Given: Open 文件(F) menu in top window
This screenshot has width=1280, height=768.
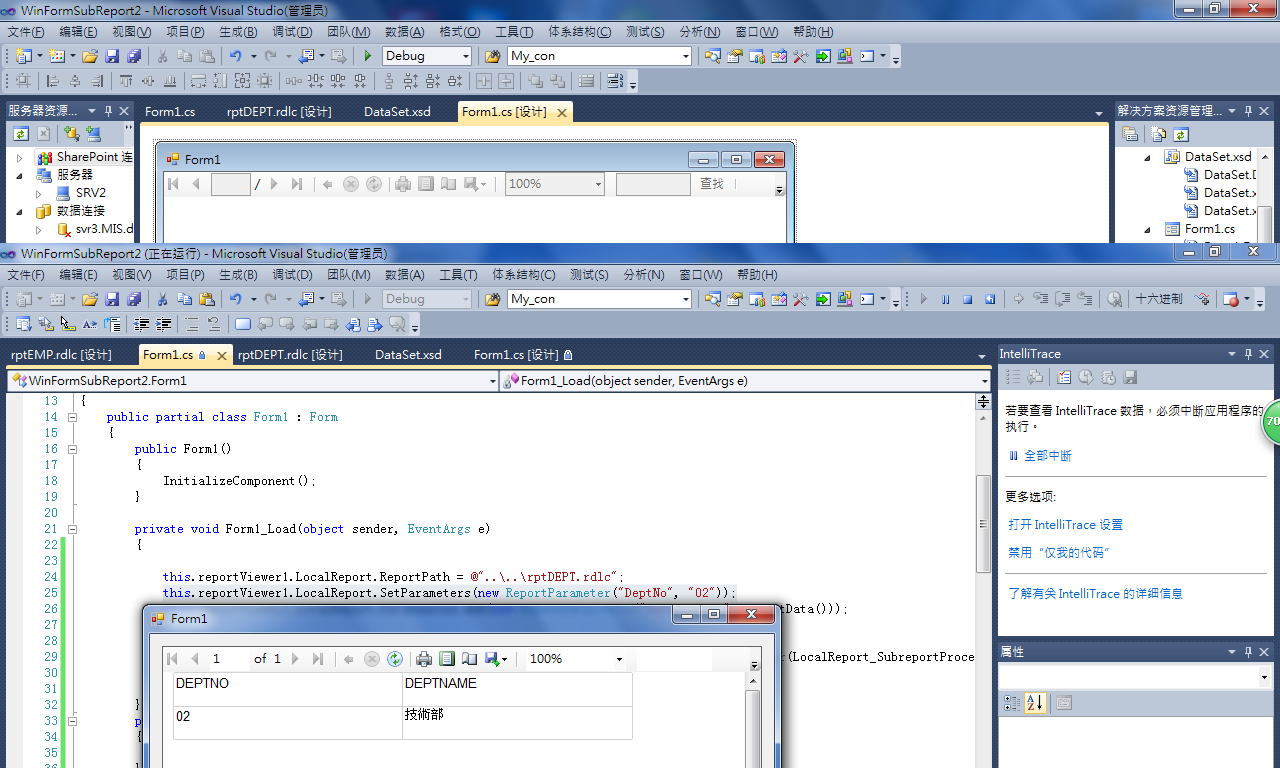Looking at the screenshot, I should click(x=26, y=32).
